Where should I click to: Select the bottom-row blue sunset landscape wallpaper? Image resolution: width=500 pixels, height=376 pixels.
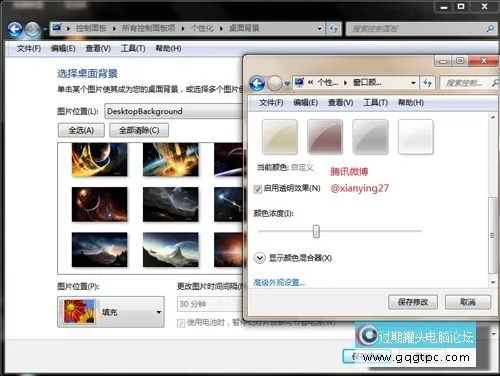click(x=99, y=250)
